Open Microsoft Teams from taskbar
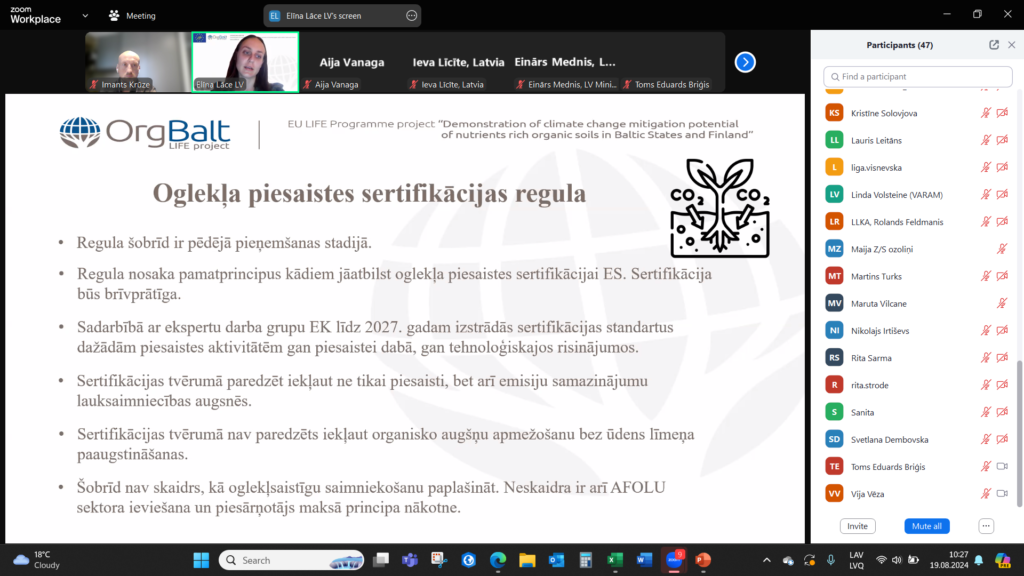This screenshot has height=576, width=1024. click(x=410, y=560)
